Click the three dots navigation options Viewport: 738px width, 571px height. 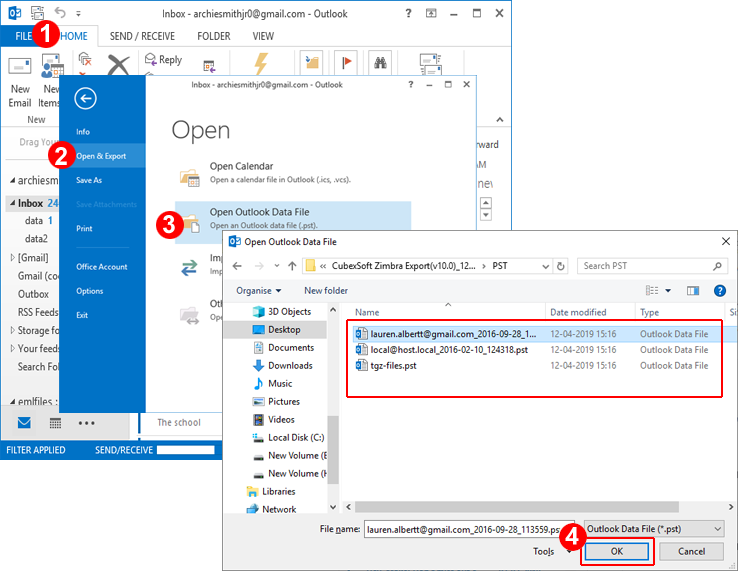pos(87,423)
